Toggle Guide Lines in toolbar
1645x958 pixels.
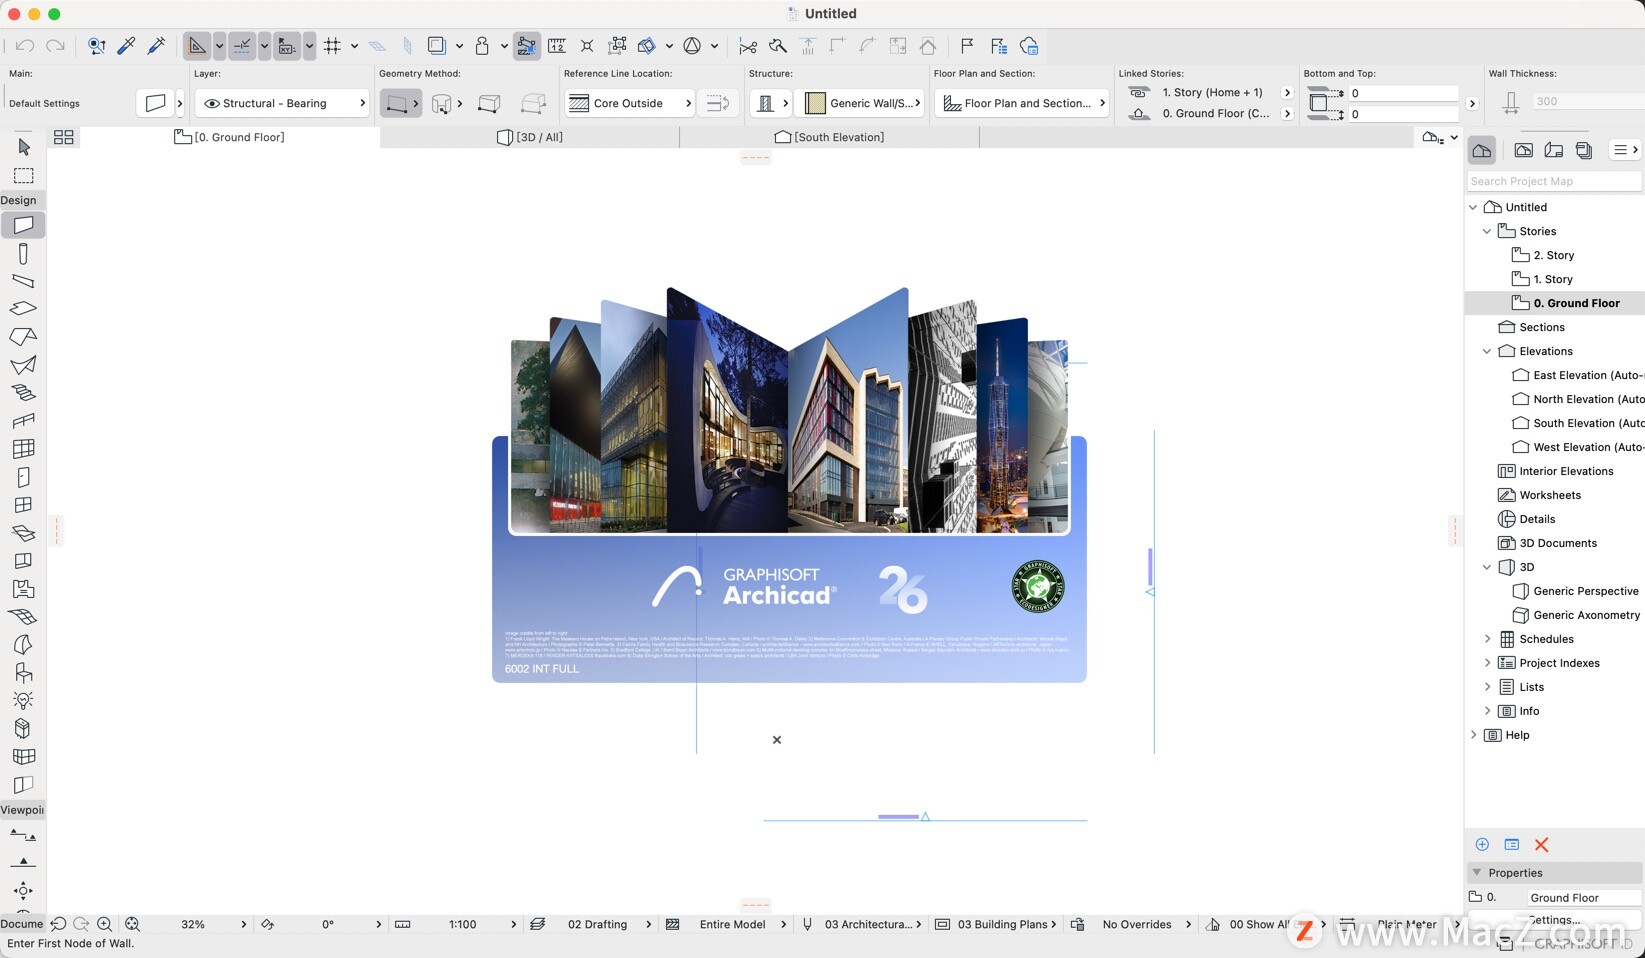[198, 46]
